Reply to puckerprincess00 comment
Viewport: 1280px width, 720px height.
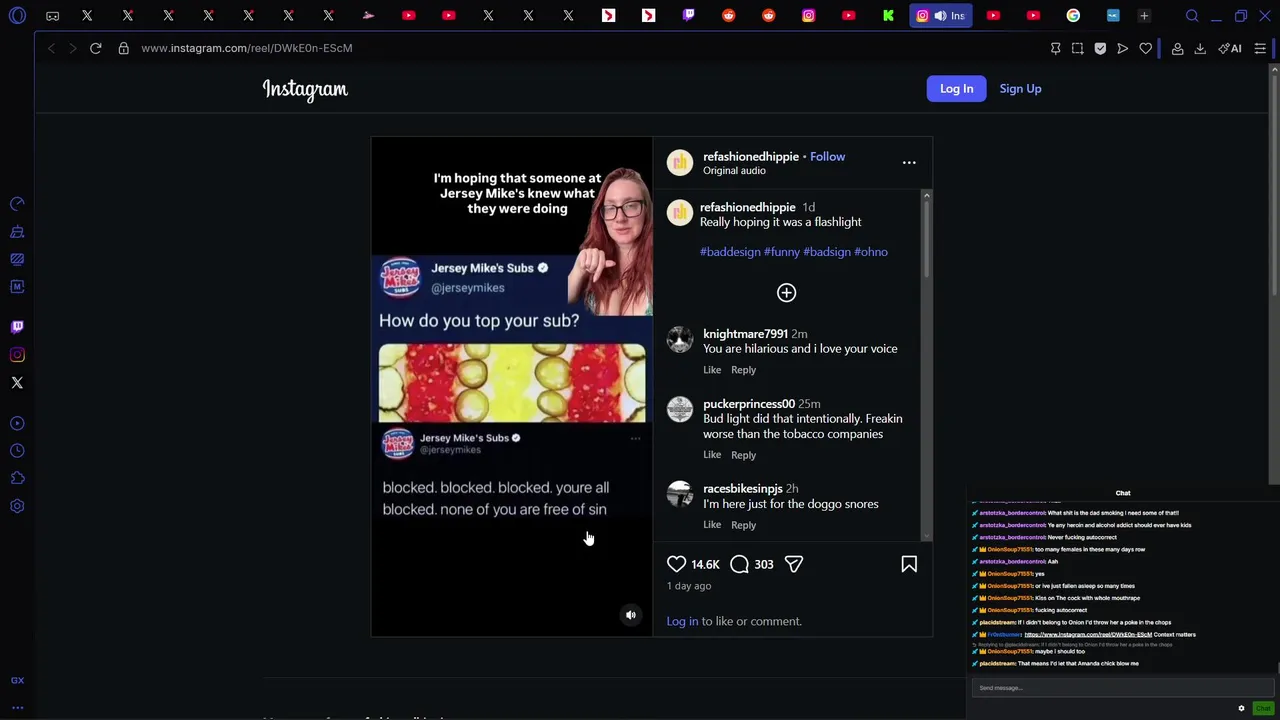[x=743, y=455]
